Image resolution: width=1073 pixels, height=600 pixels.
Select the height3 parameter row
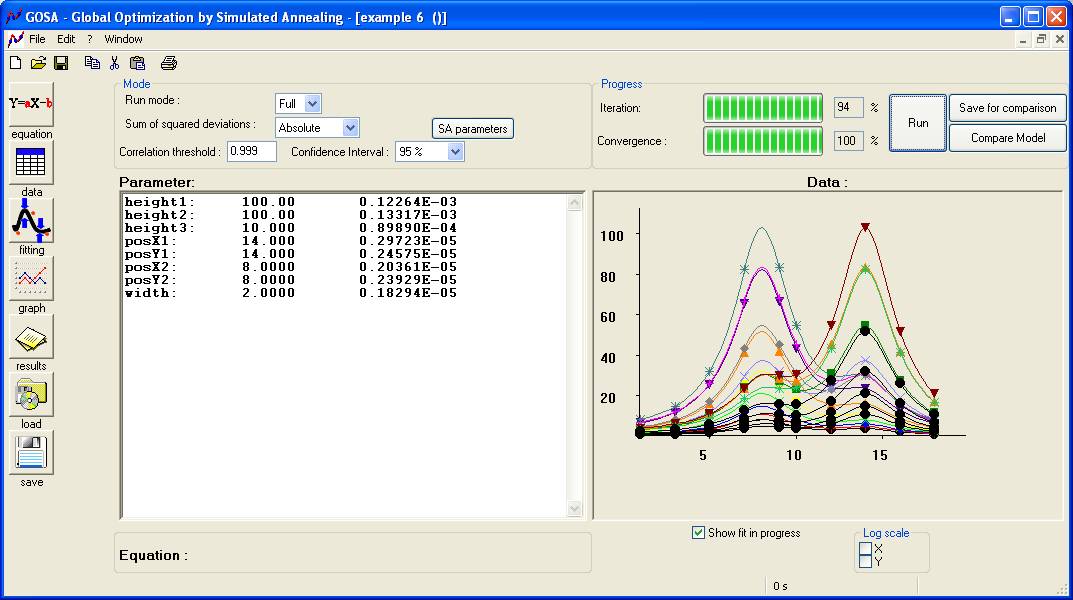pos(291,228)
